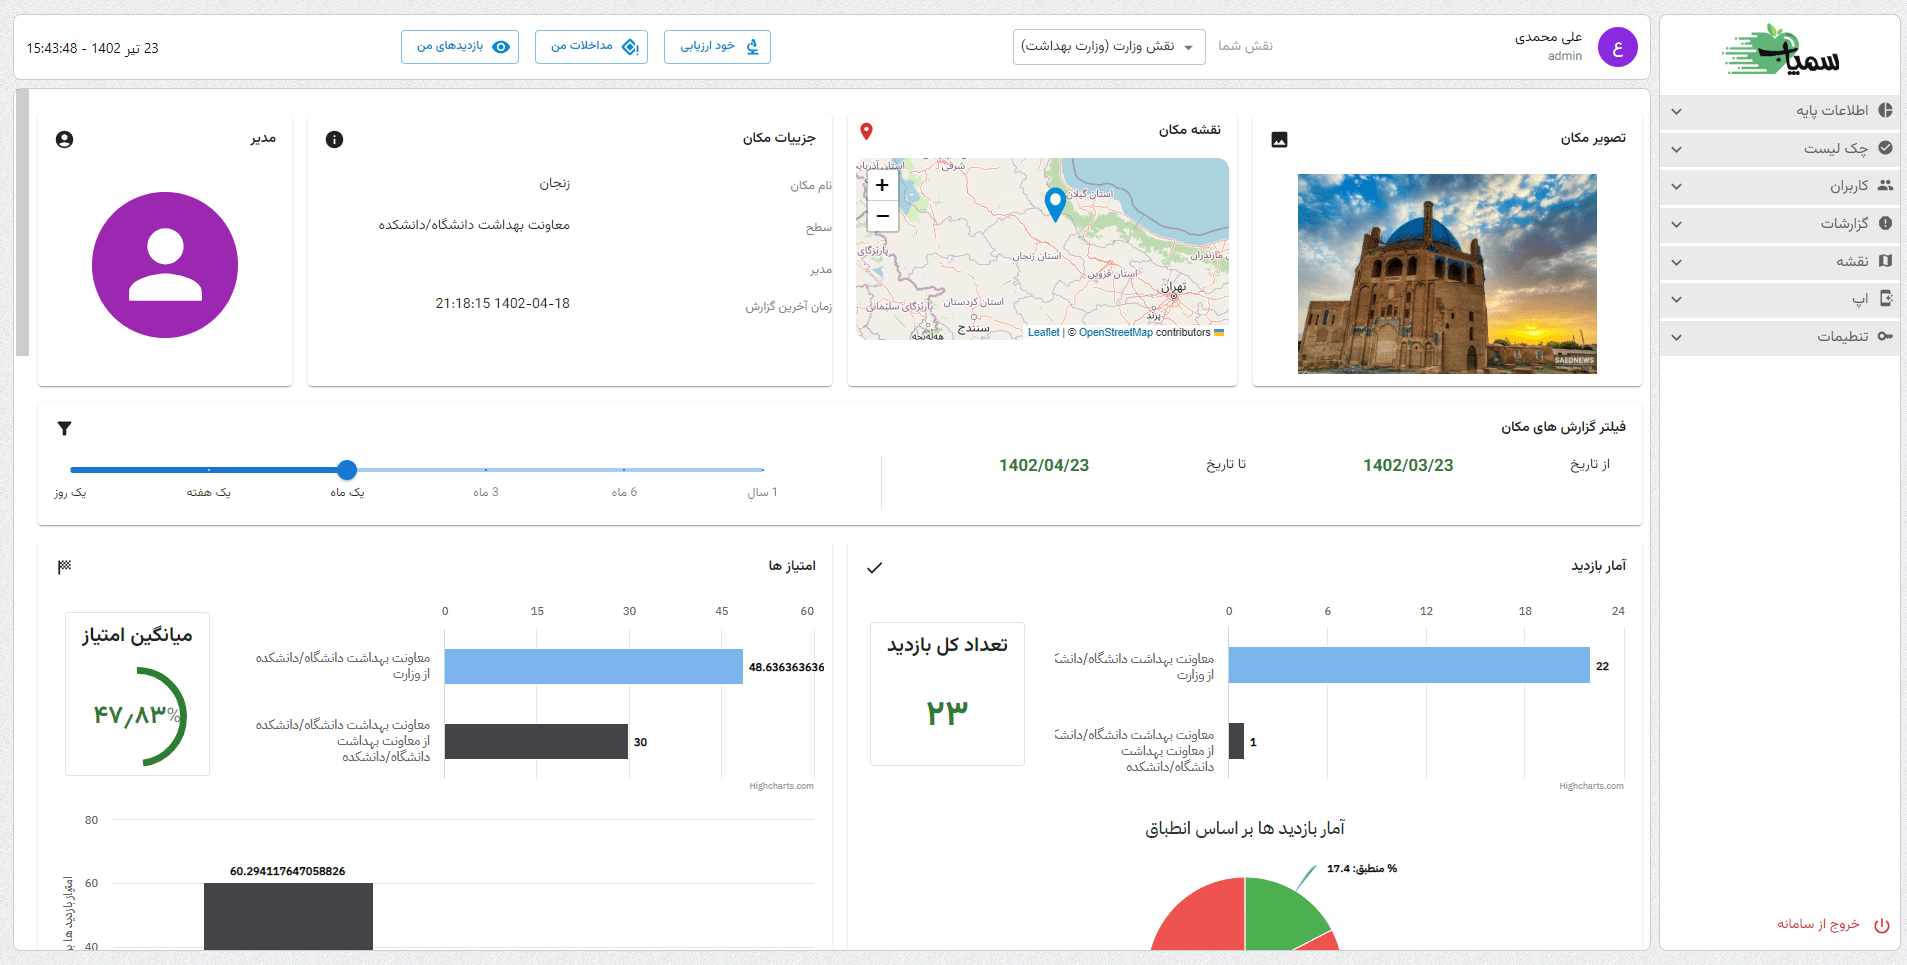The width and height of the screenshot is (1907, 965).
Task: Click the dark column valued 60.294117647058826
Action: click(288, 916)
